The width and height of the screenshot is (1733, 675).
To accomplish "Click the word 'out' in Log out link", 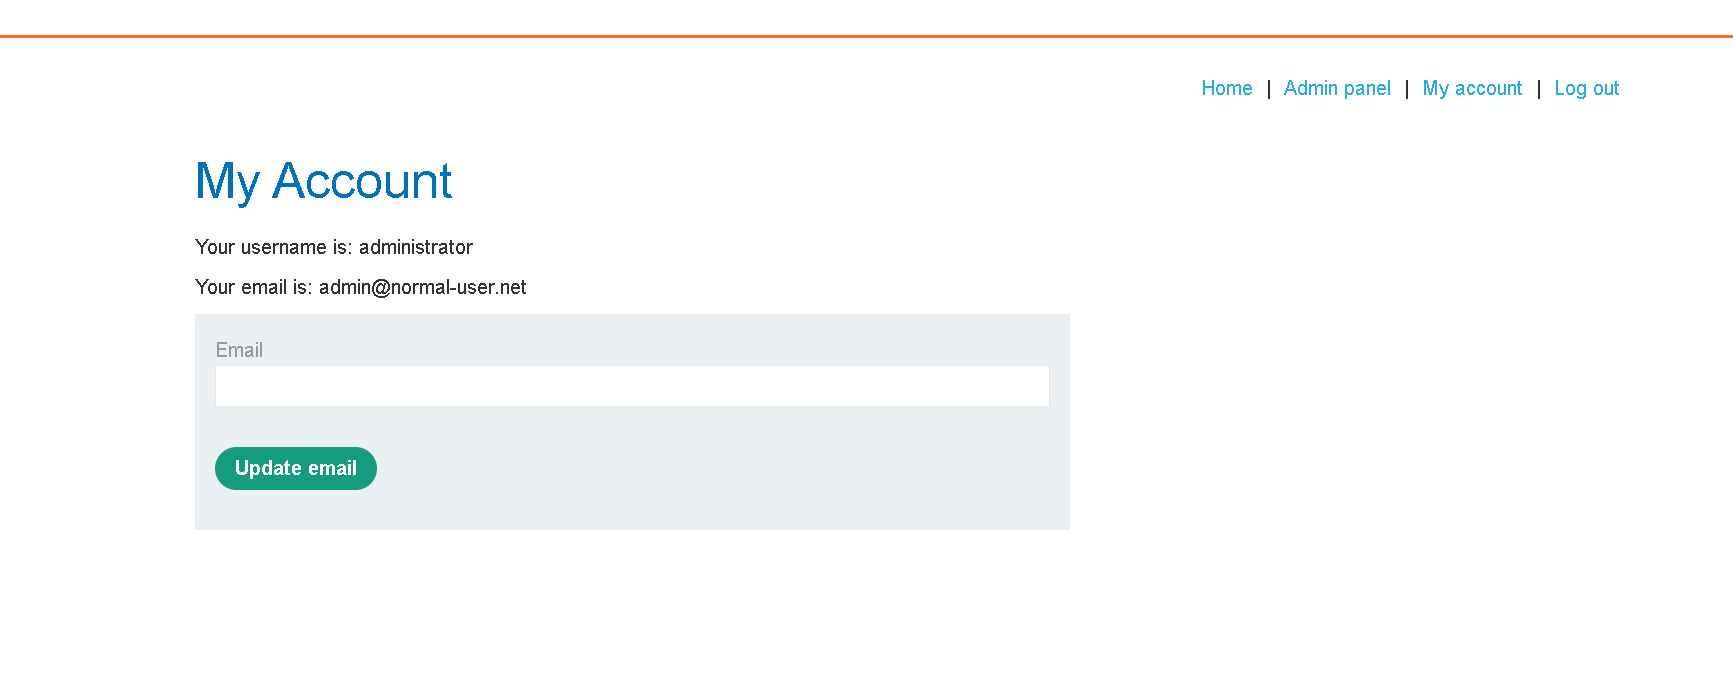I will (1606, 88).
